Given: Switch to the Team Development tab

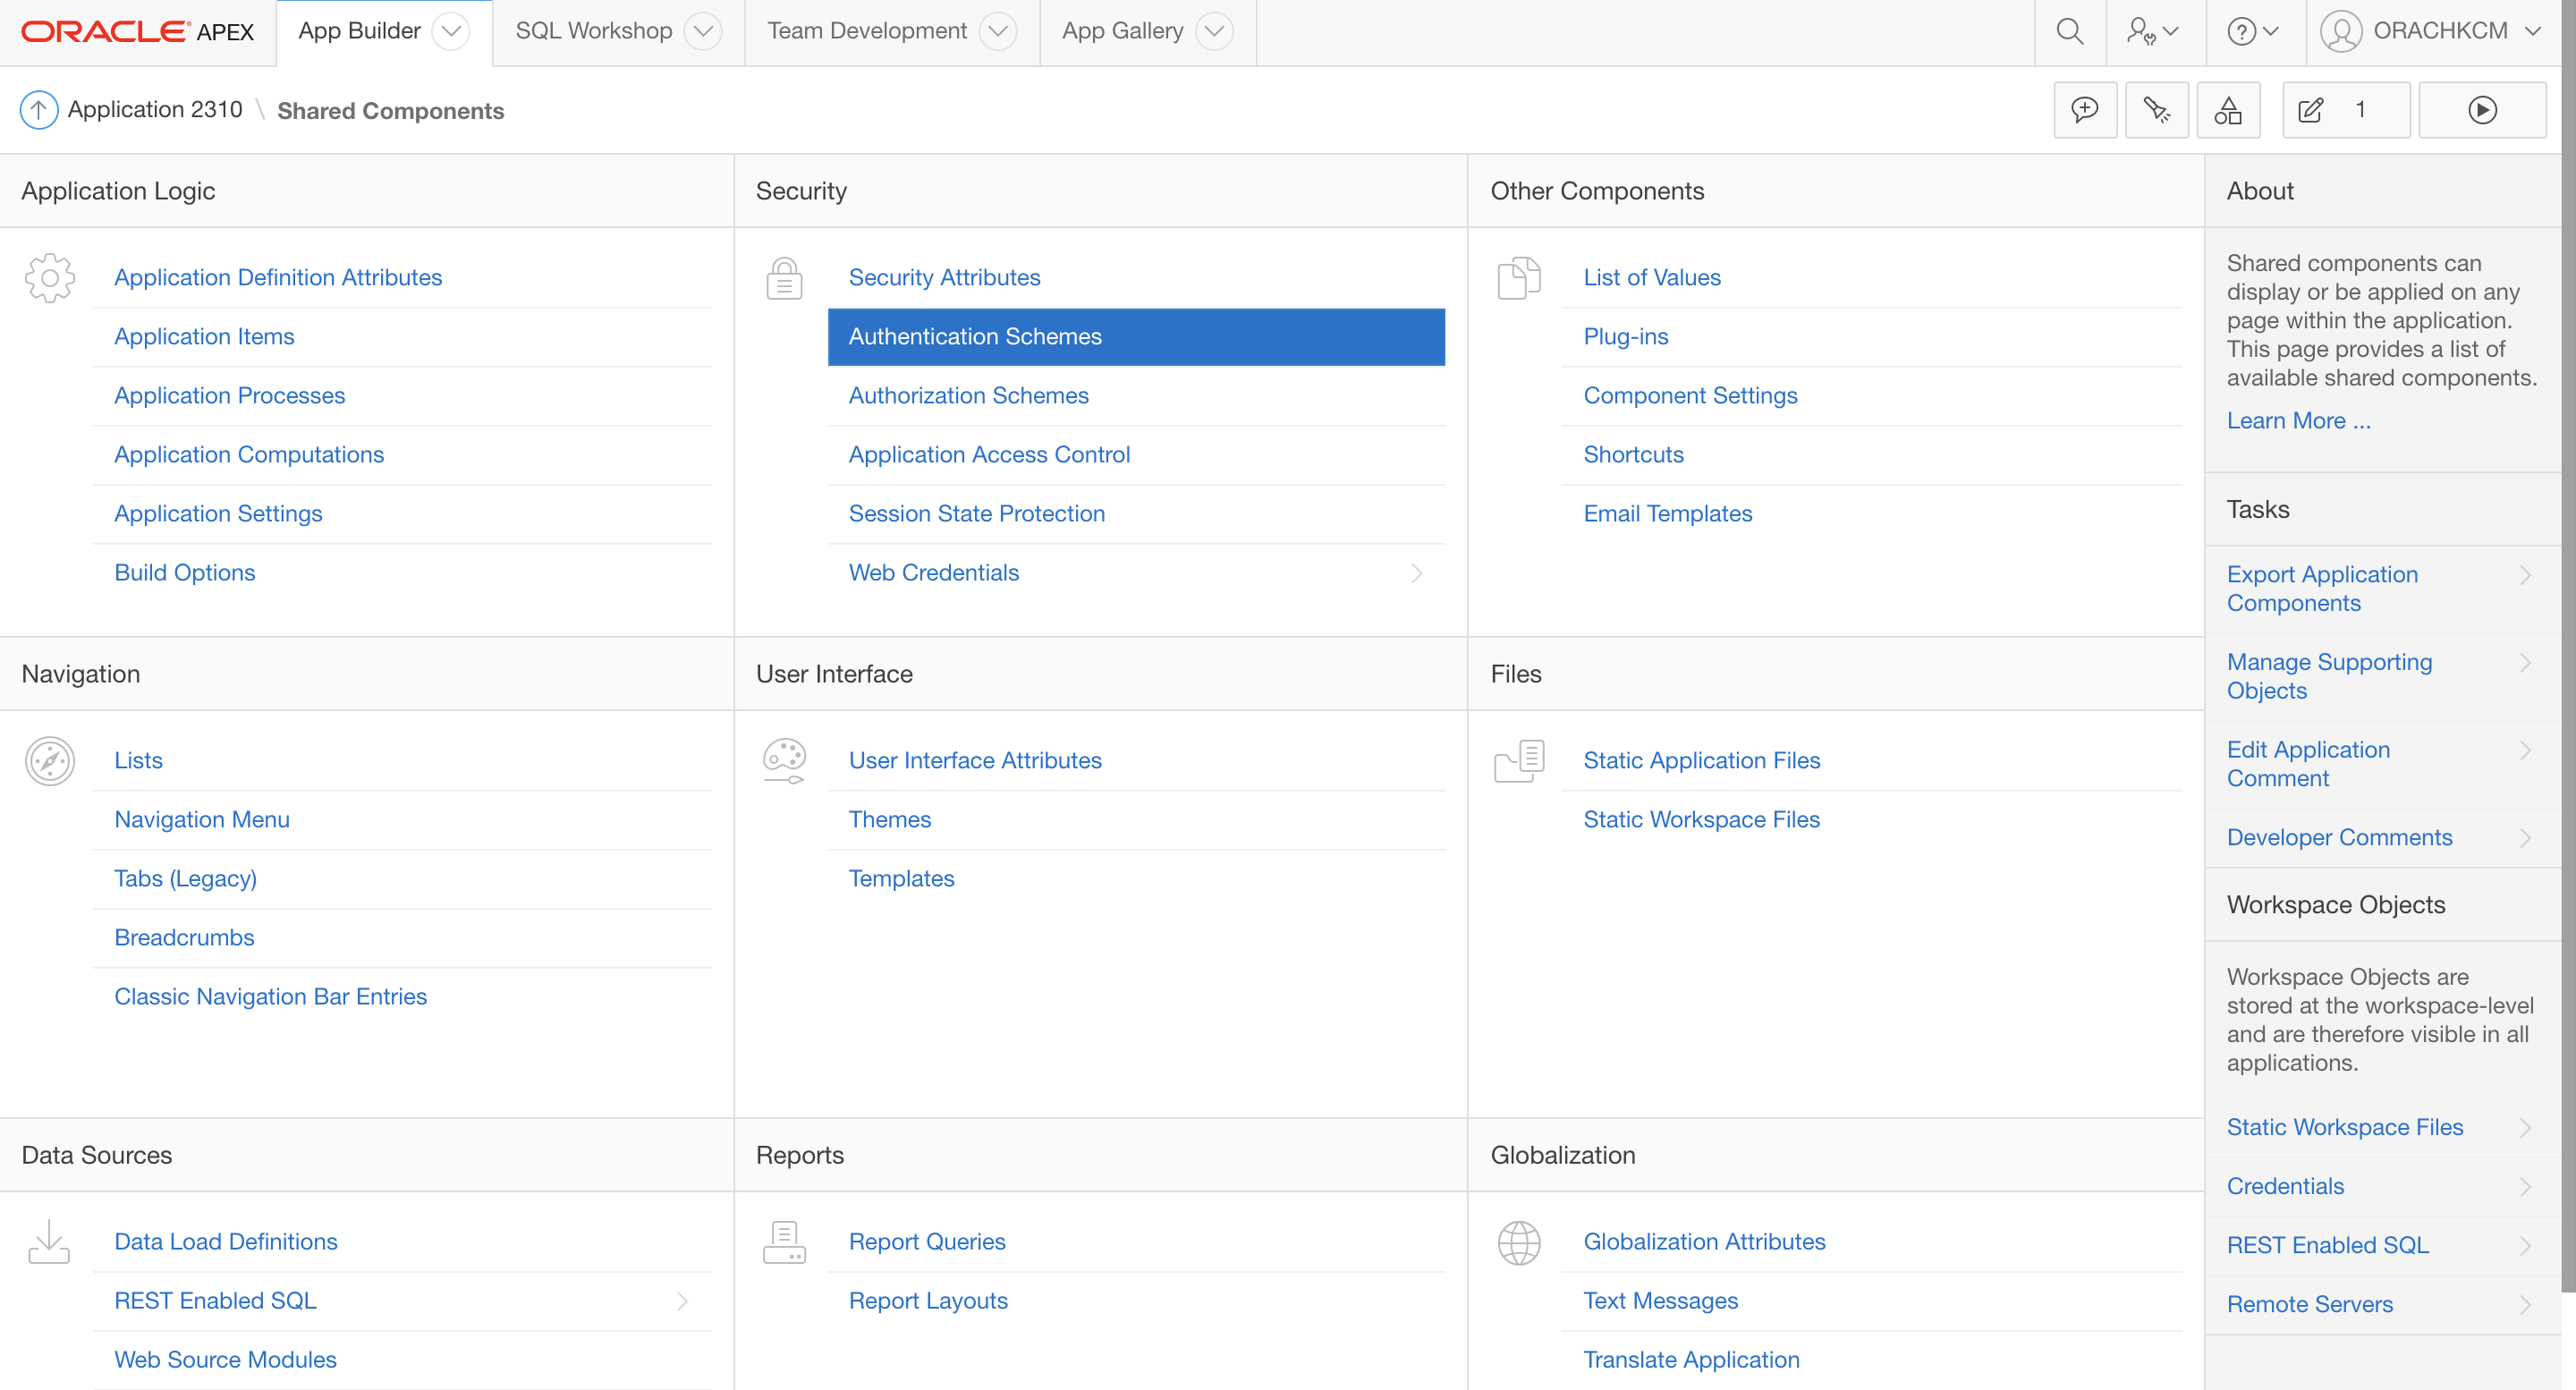Looking at the screenshot, I should point(866,32).
